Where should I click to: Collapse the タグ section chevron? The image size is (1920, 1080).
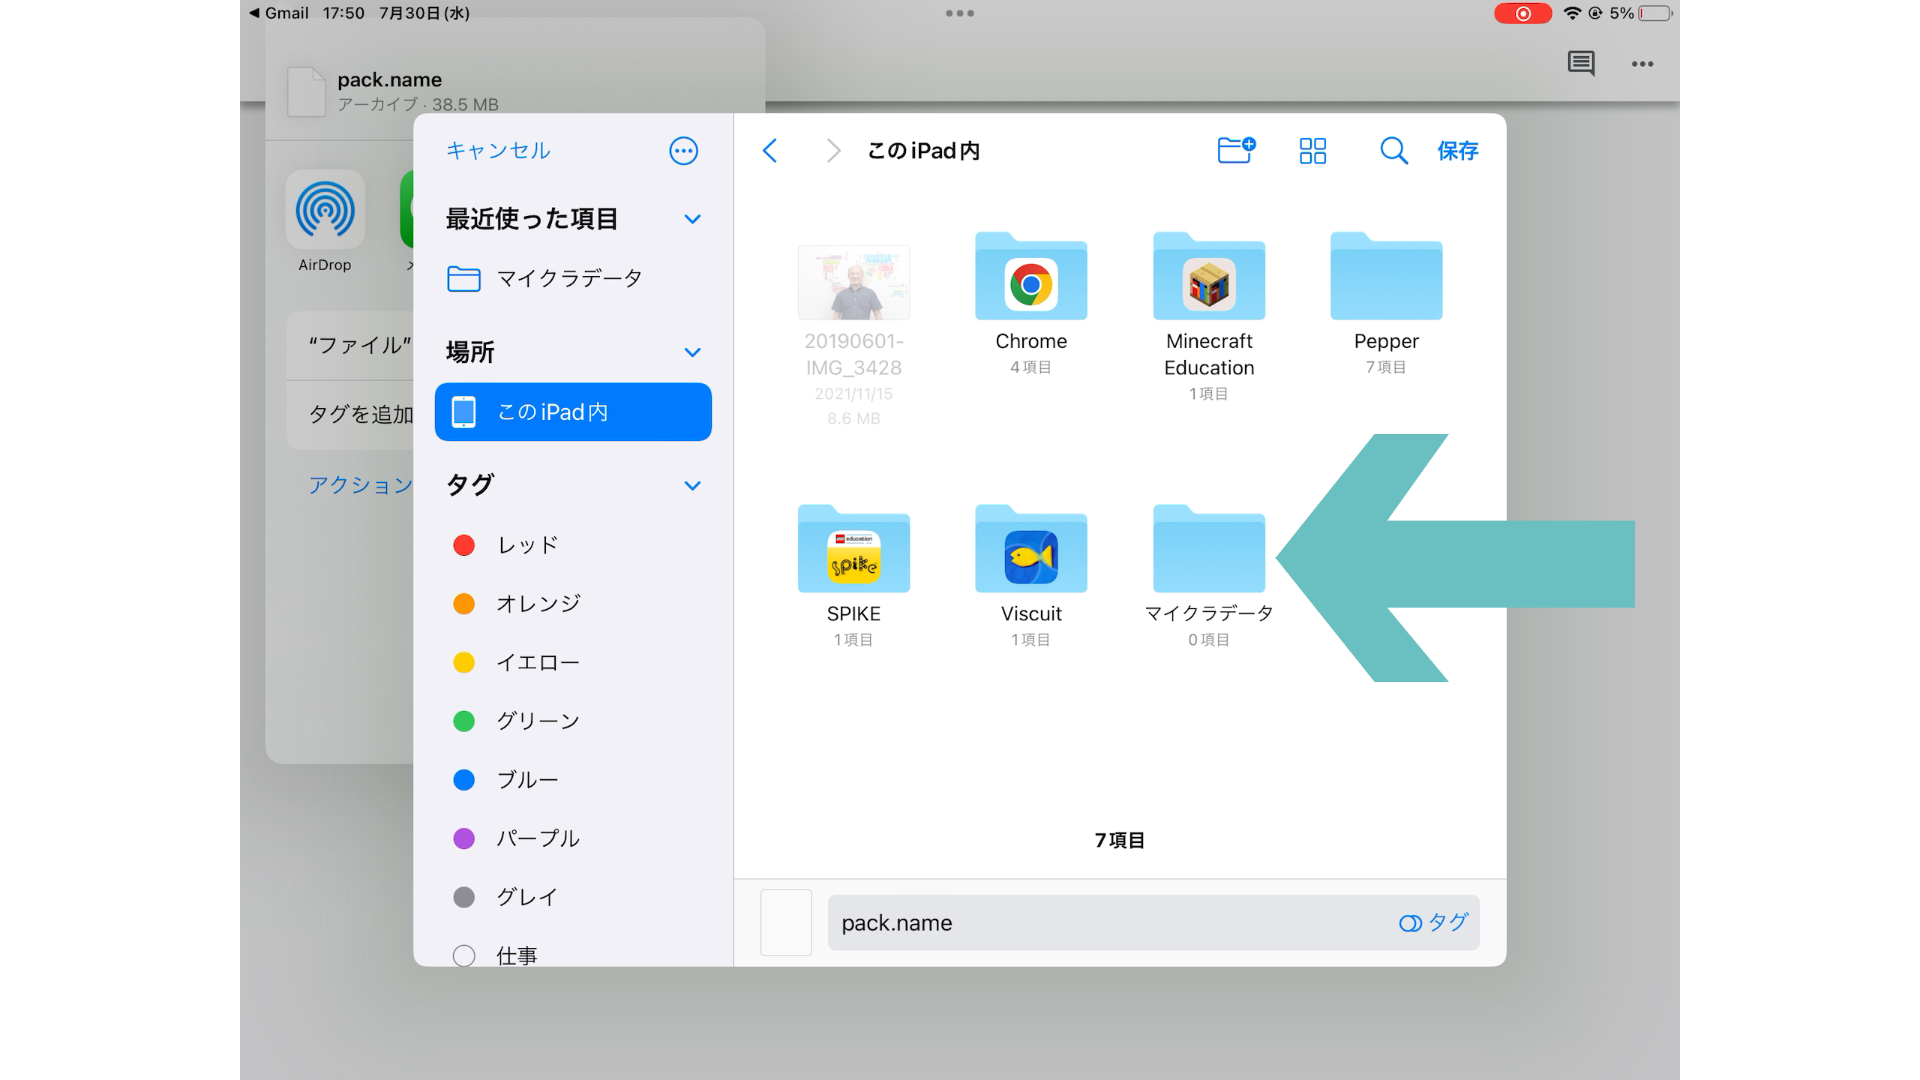(x=692, y=485)
